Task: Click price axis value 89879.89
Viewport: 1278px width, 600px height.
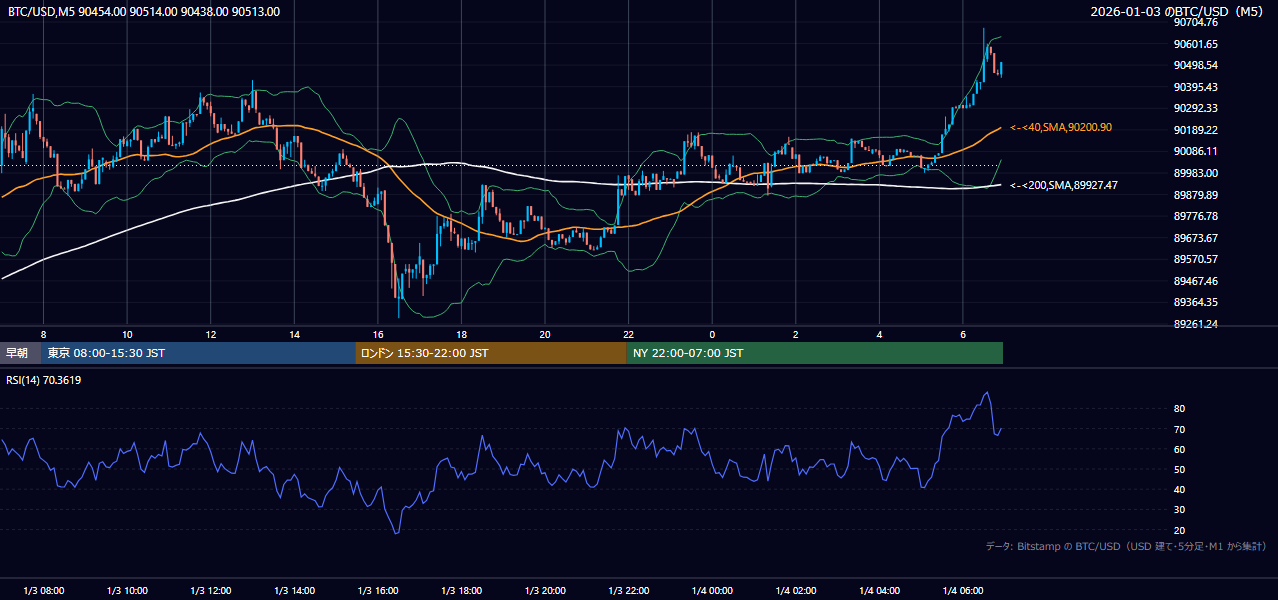Action: 1195,194
